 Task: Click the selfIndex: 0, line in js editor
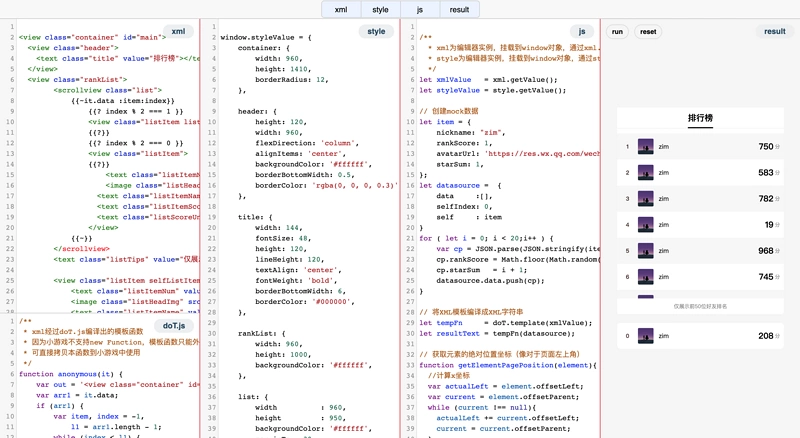464,207
